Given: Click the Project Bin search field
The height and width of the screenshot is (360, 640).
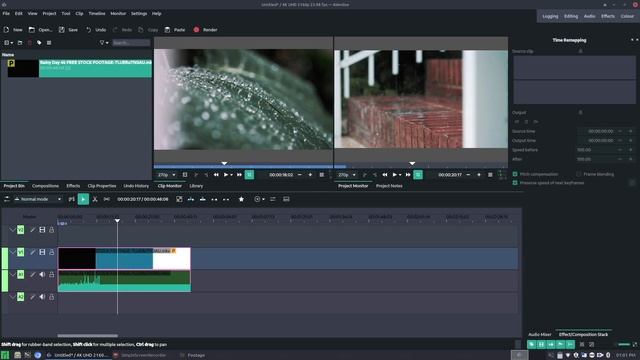Looking at the screenshot, I should pos(131,43).
